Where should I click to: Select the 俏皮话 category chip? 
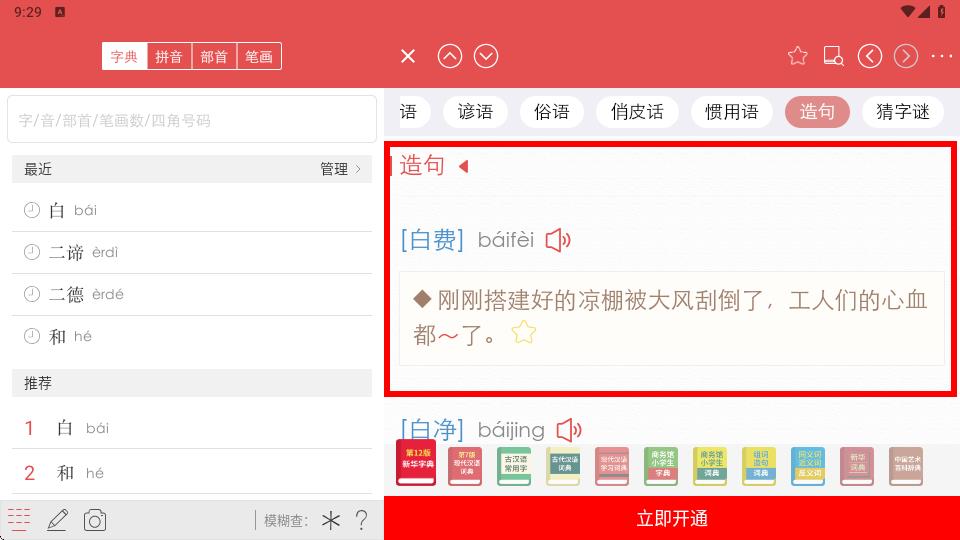coord(637,112)
